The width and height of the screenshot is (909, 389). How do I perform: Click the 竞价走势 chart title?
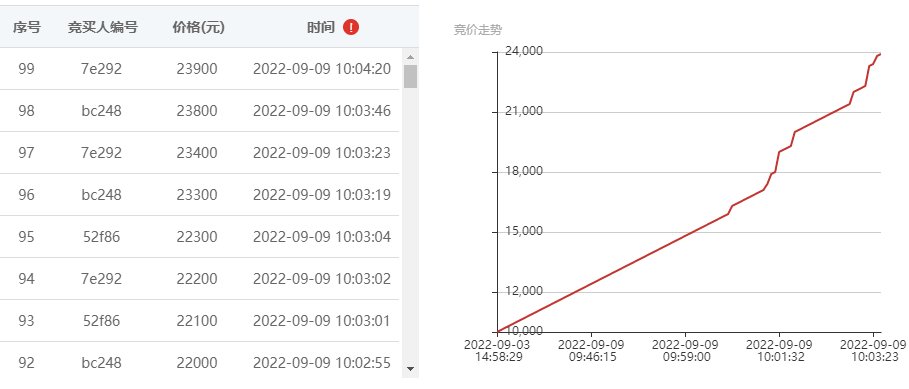click(477, 31)
